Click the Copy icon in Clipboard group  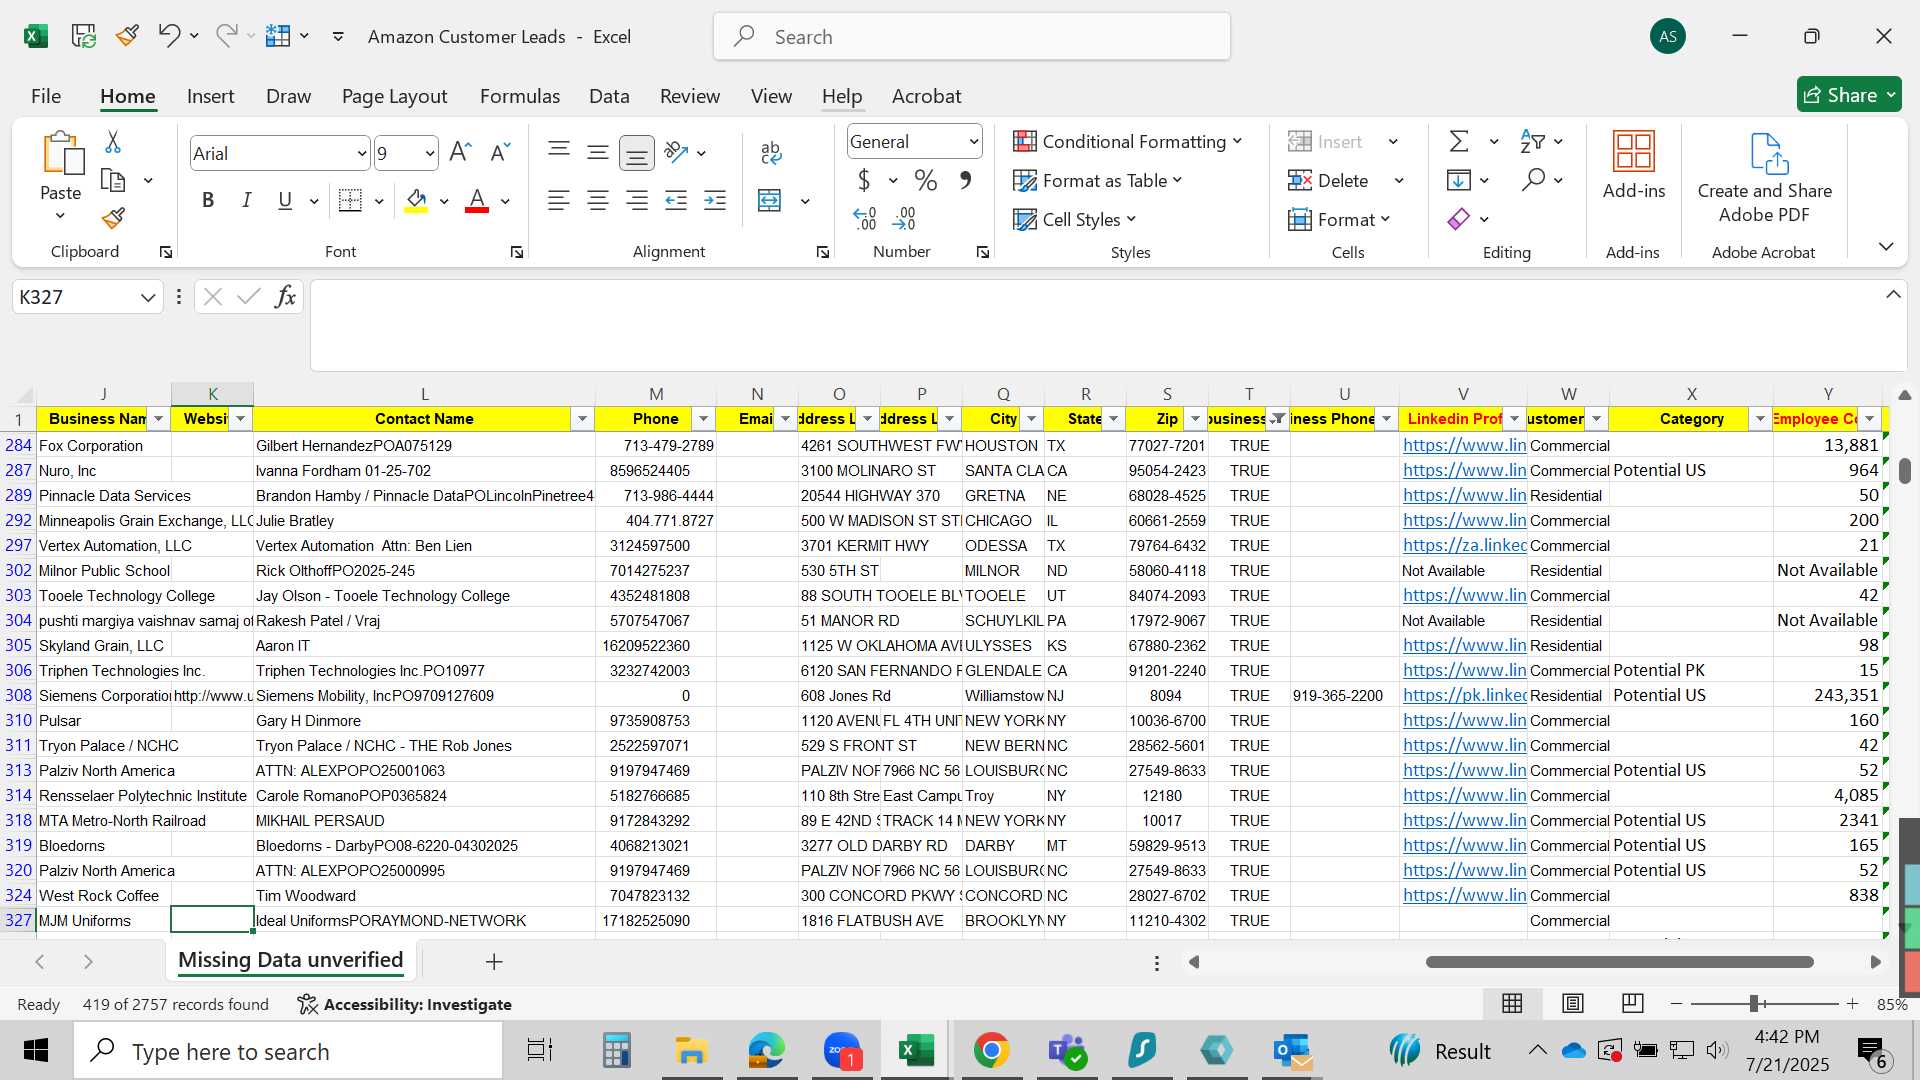(x=113, y=181)
